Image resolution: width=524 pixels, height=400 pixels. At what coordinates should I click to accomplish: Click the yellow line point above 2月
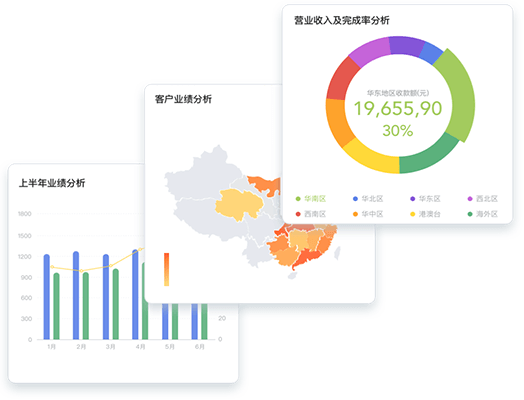tap(81, 271)
